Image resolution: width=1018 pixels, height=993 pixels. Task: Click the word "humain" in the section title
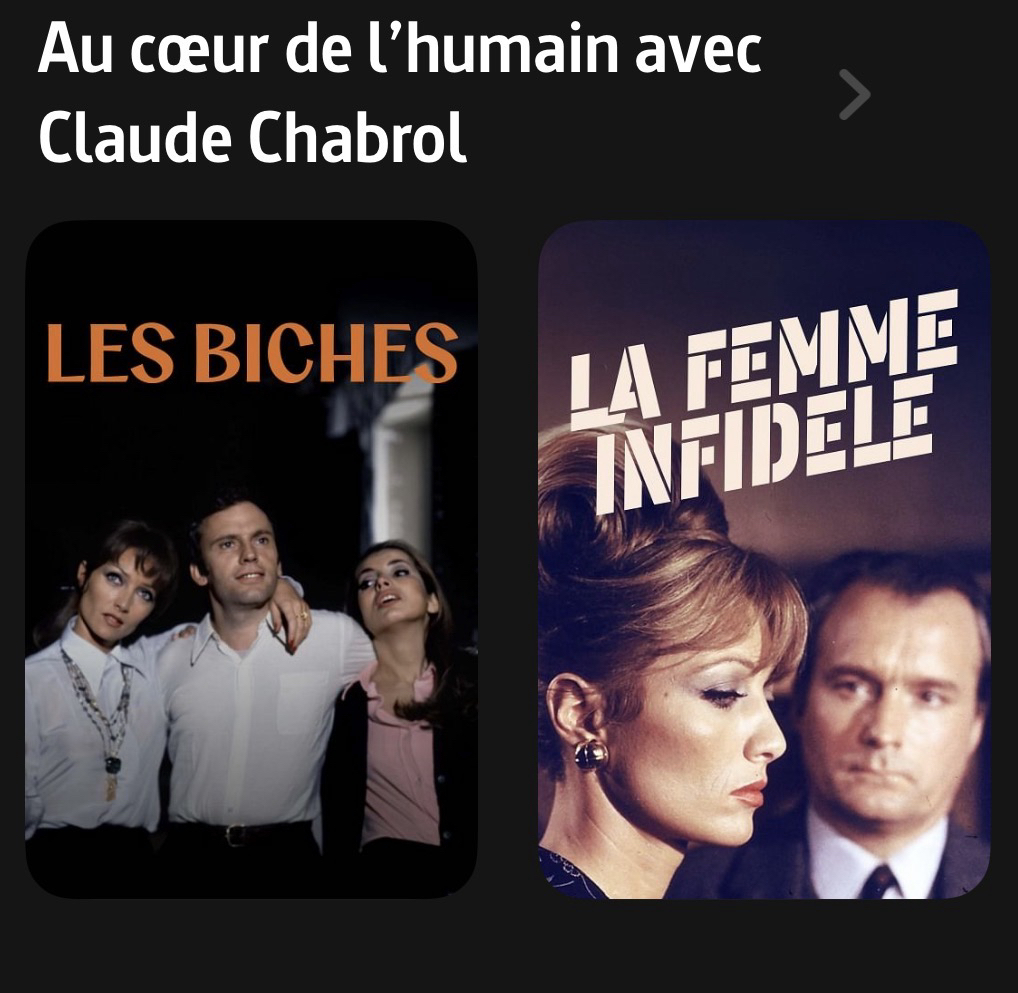[512, 49]
